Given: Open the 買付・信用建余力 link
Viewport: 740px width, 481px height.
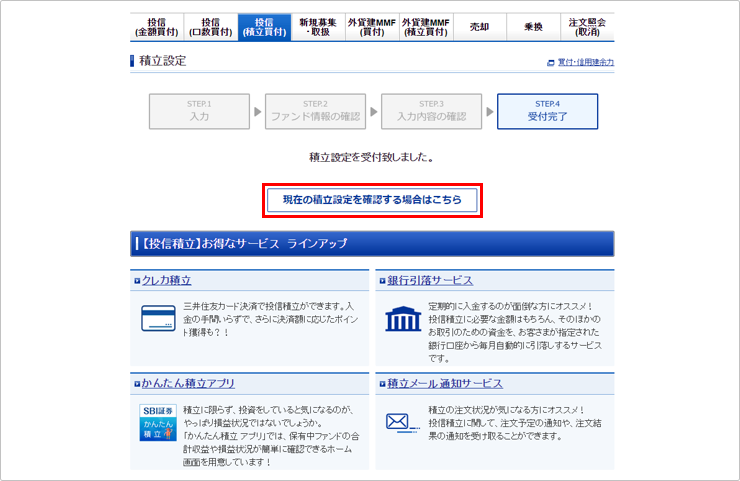Looking at the screenshot, I should click(585, 63).
